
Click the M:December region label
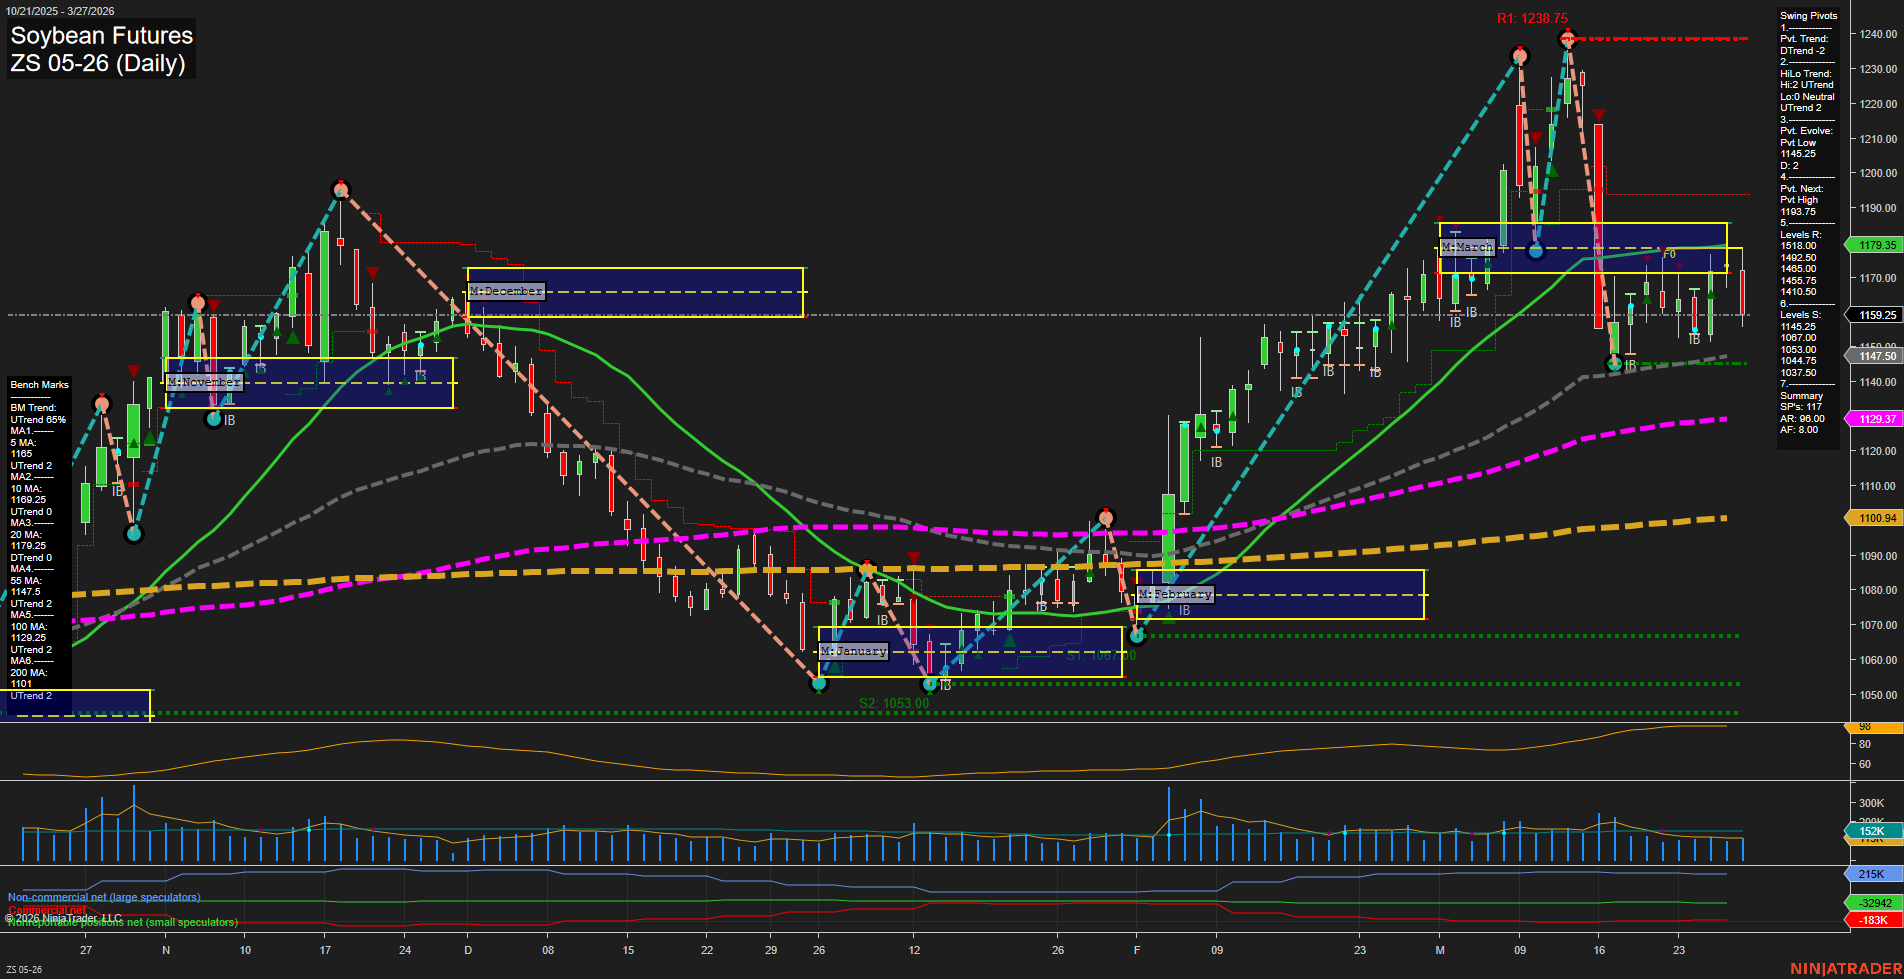[x=506, y=291]
